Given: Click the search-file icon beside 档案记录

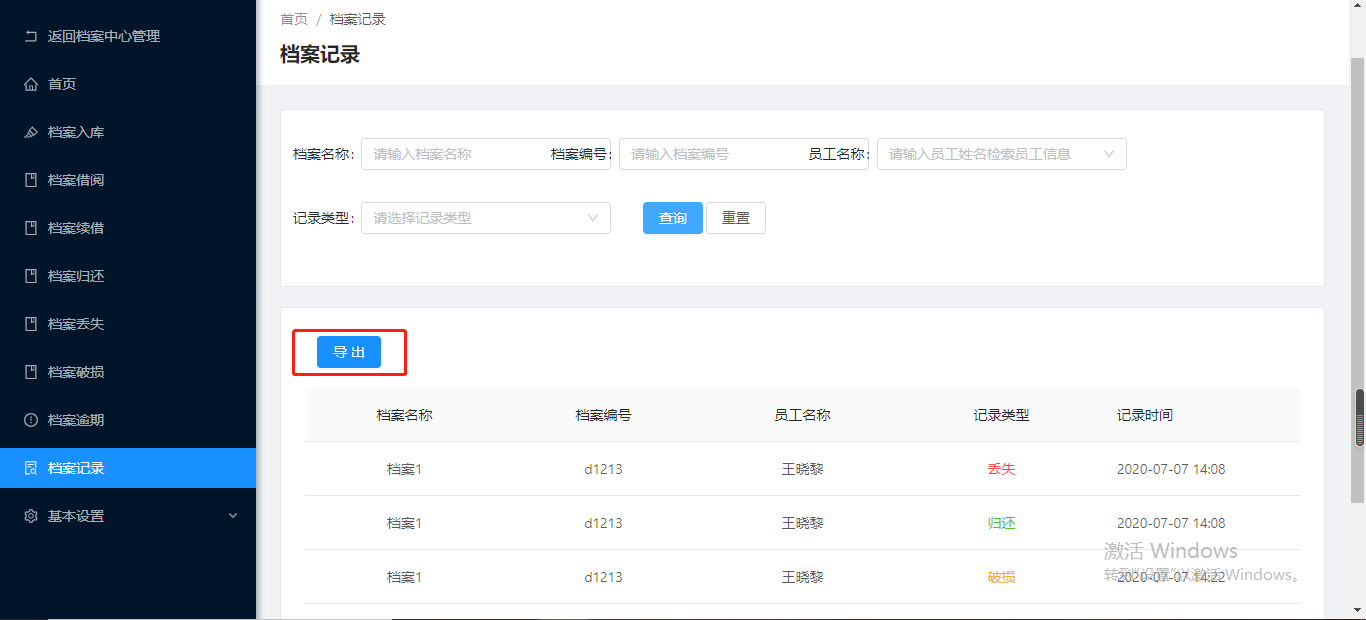Looking at the screenshot, I should click(x=31, y=468).
